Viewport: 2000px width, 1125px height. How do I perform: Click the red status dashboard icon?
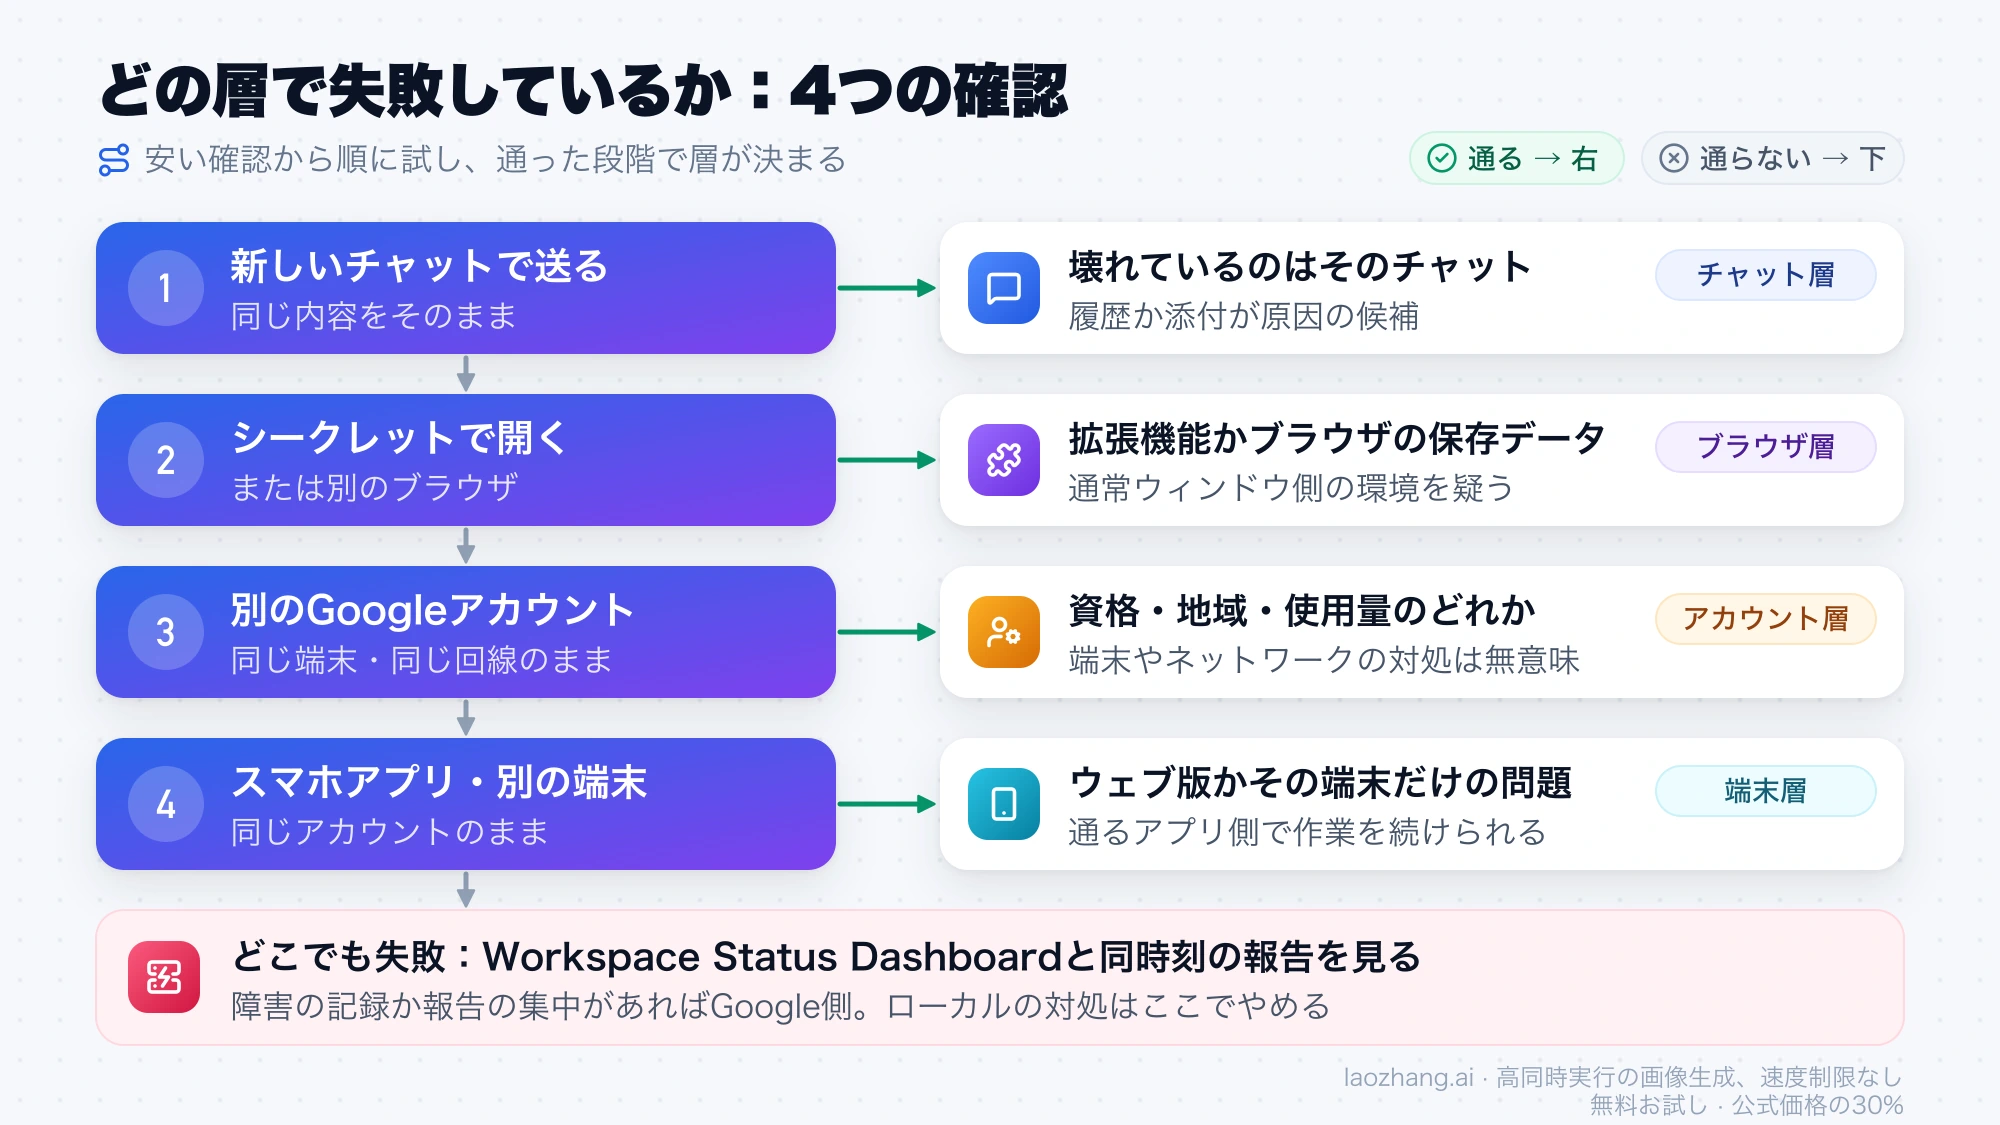164,977
